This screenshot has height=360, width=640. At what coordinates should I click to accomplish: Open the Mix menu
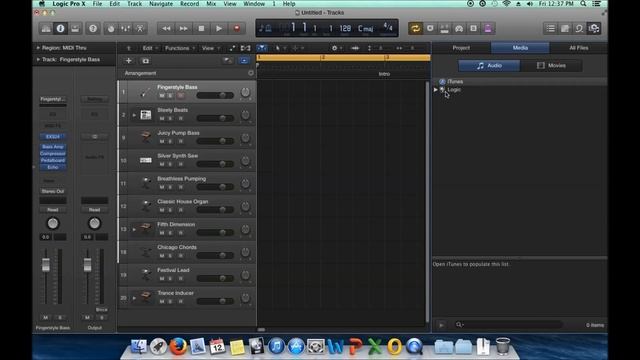[x=211, y=4]
